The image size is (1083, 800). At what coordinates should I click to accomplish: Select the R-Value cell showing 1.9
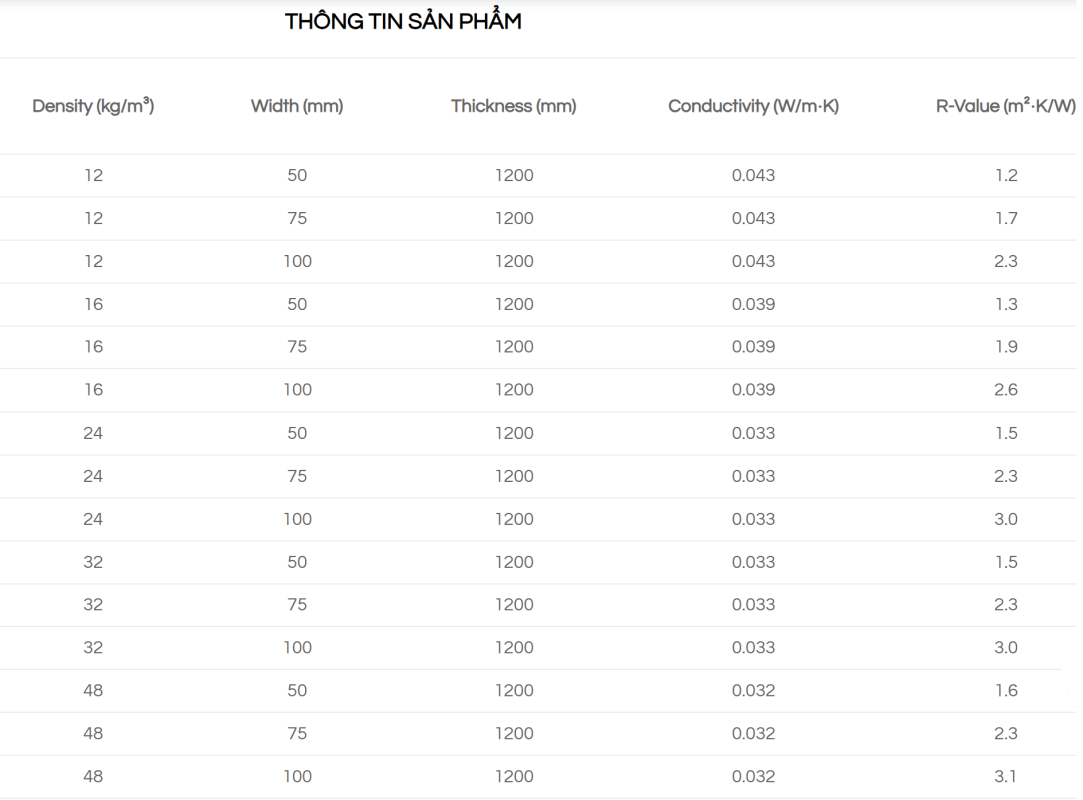pos(1006,347)
